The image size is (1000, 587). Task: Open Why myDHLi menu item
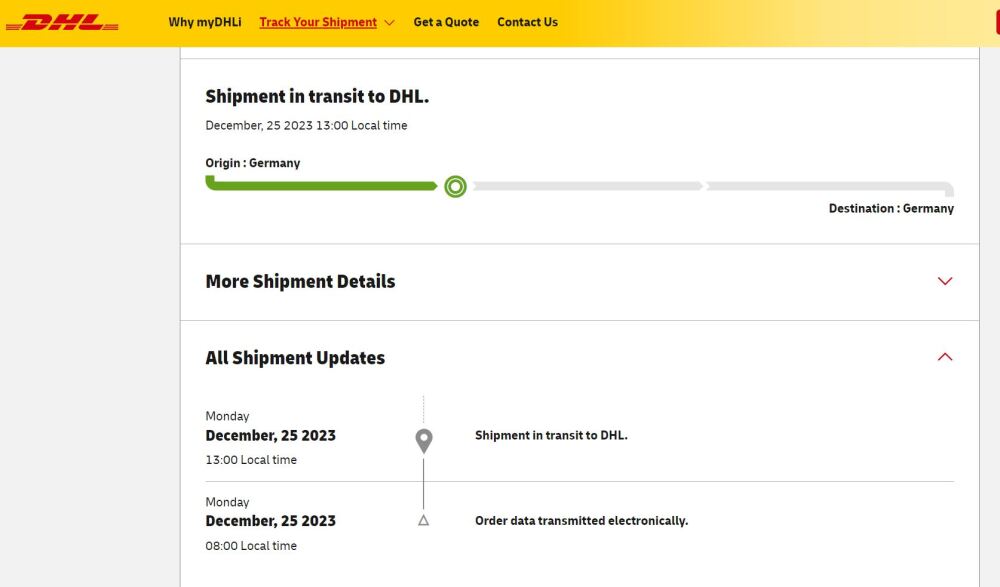pyautogui.click(x=205, y=22)
